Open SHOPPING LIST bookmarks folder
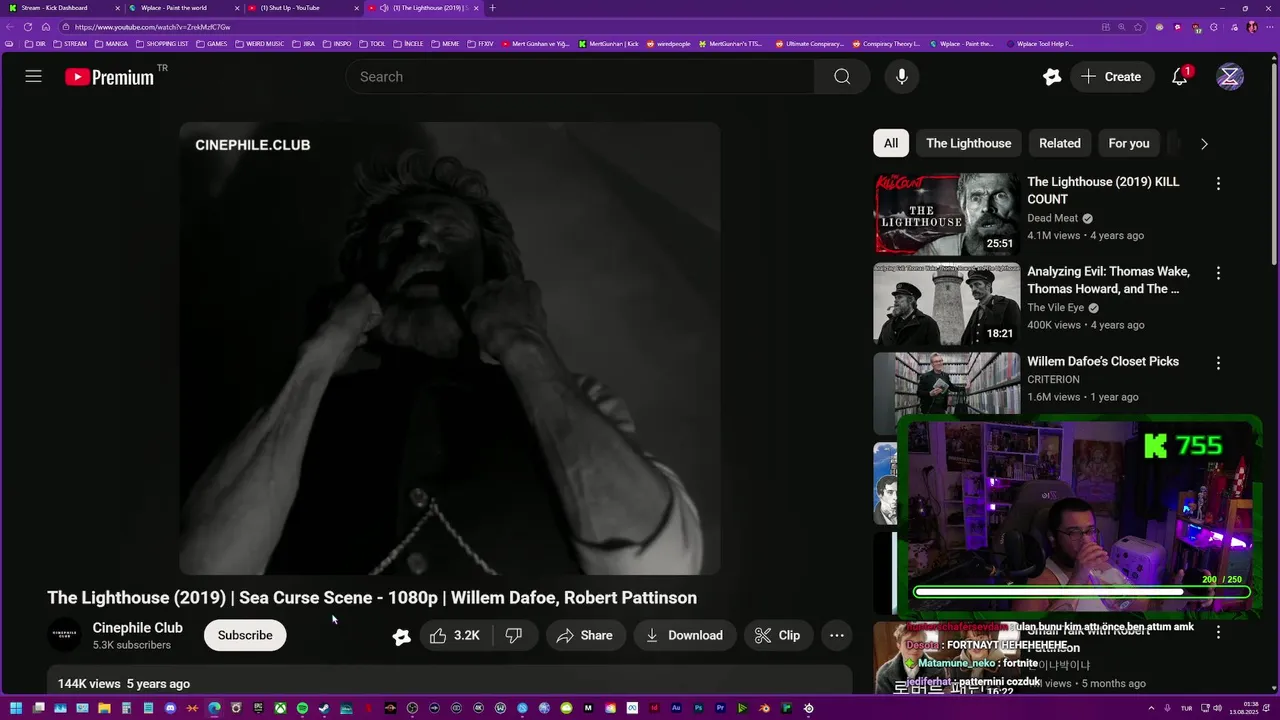Viewport: 1280px width, 720px height. (161, 44)
